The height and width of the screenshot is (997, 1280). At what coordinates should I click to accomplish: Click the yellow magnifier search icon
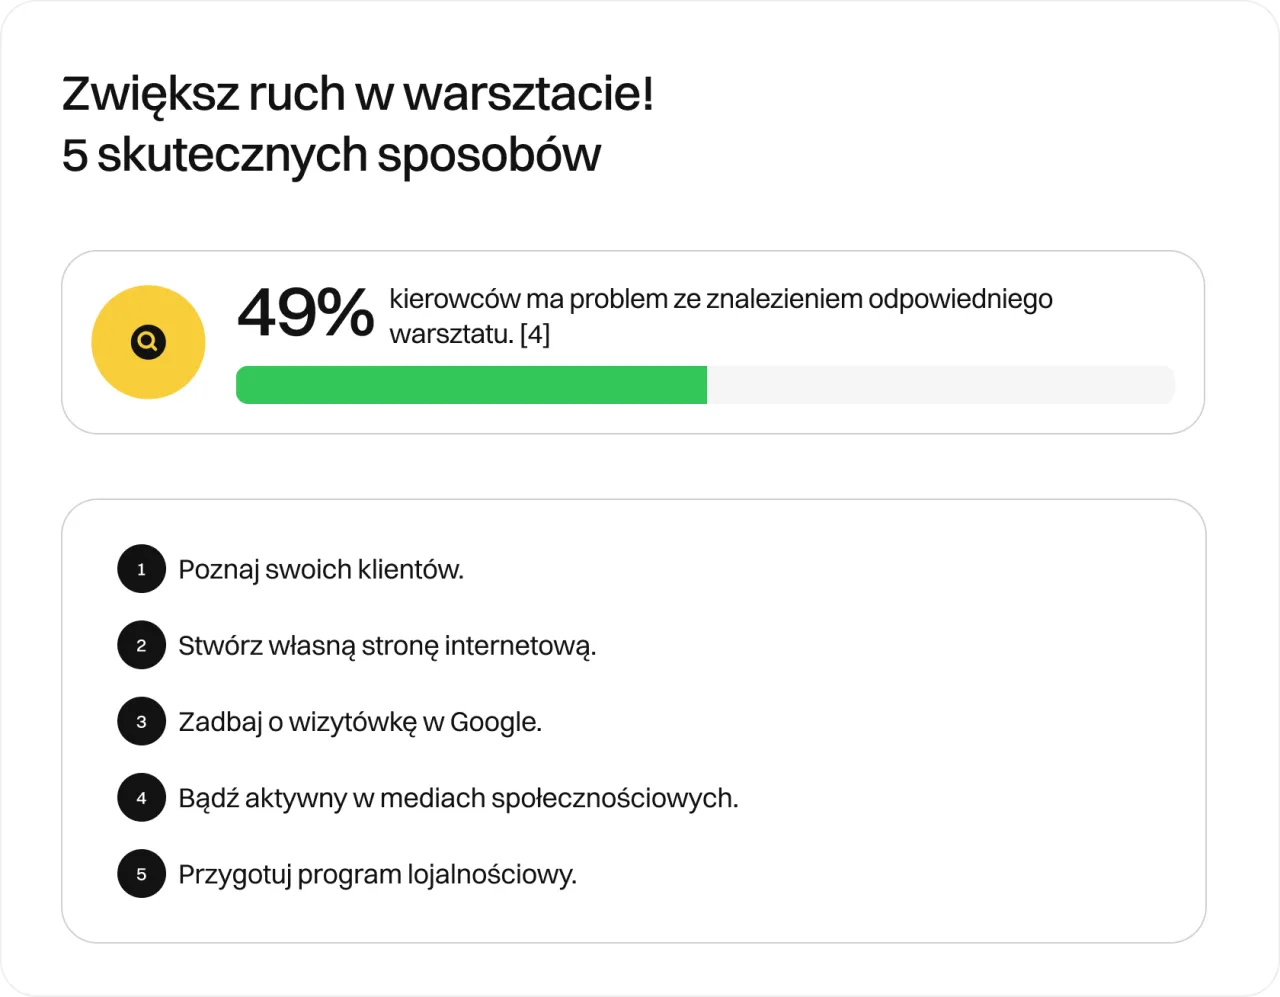coord(148,342)
